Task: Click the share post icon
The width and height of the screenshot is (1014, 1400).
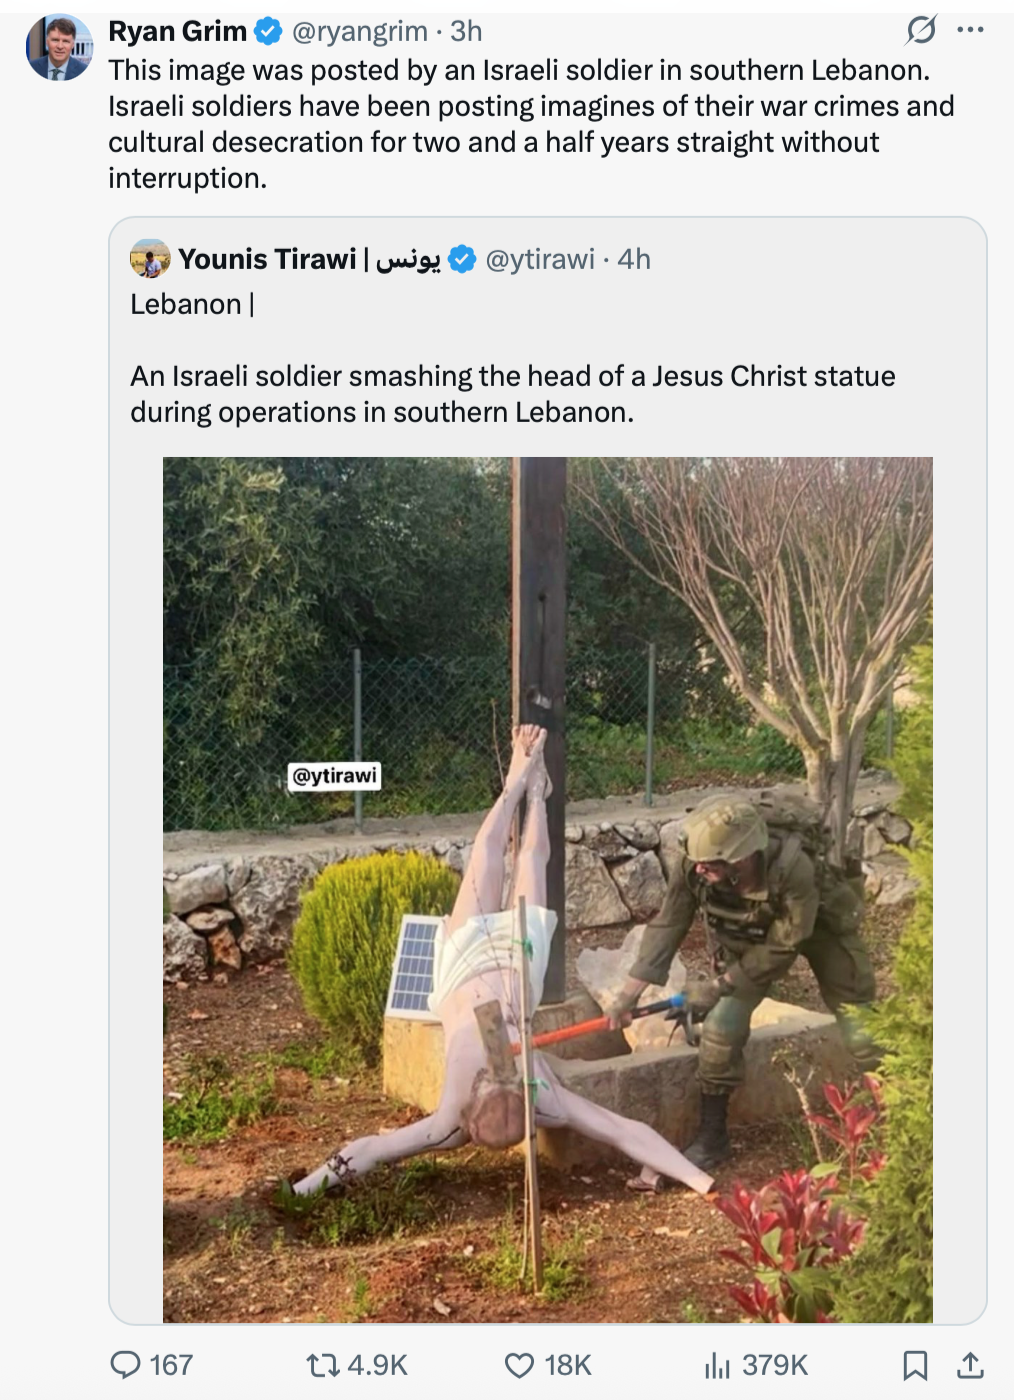Action: pyautogui.click(x=970, y=1365)
